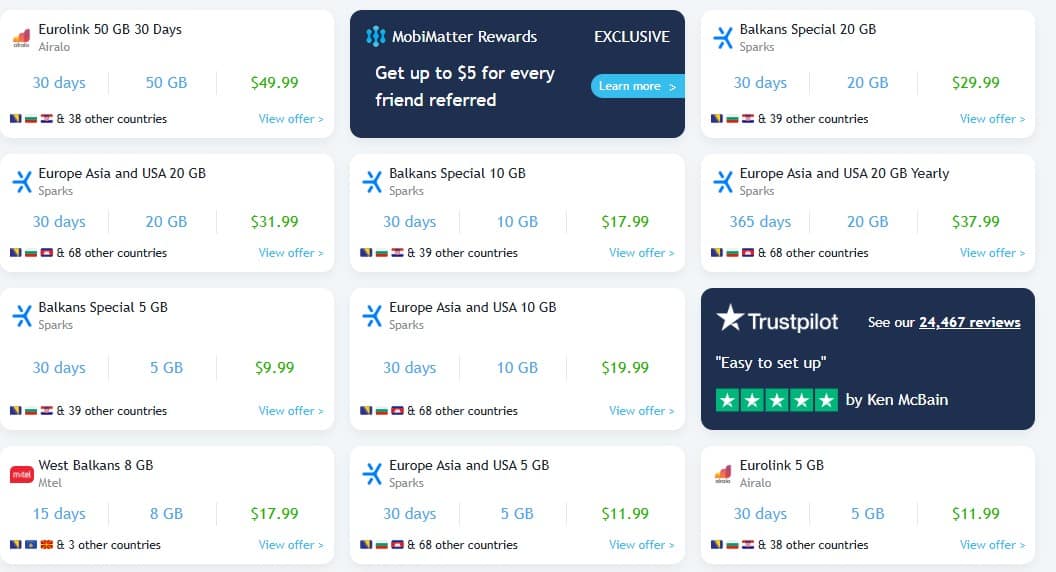Image resolution: width=1056 pixels, height=572 pixels.
Task: Click the MobiMatter Rewards logo icon
Action: click(375, 36)
